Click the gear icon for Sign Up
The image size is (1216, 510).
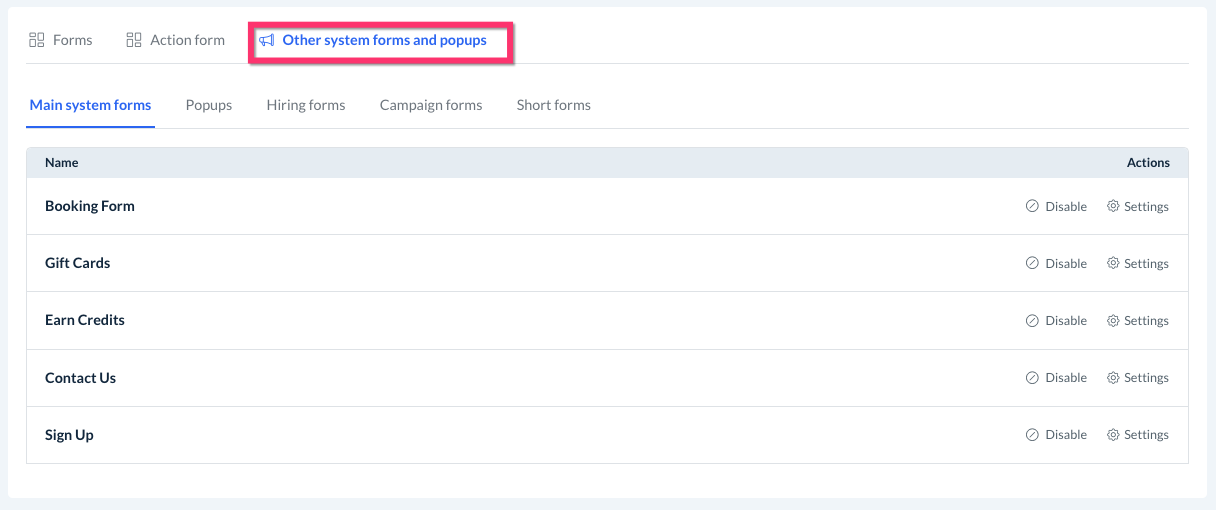(x=1113, y=434)
